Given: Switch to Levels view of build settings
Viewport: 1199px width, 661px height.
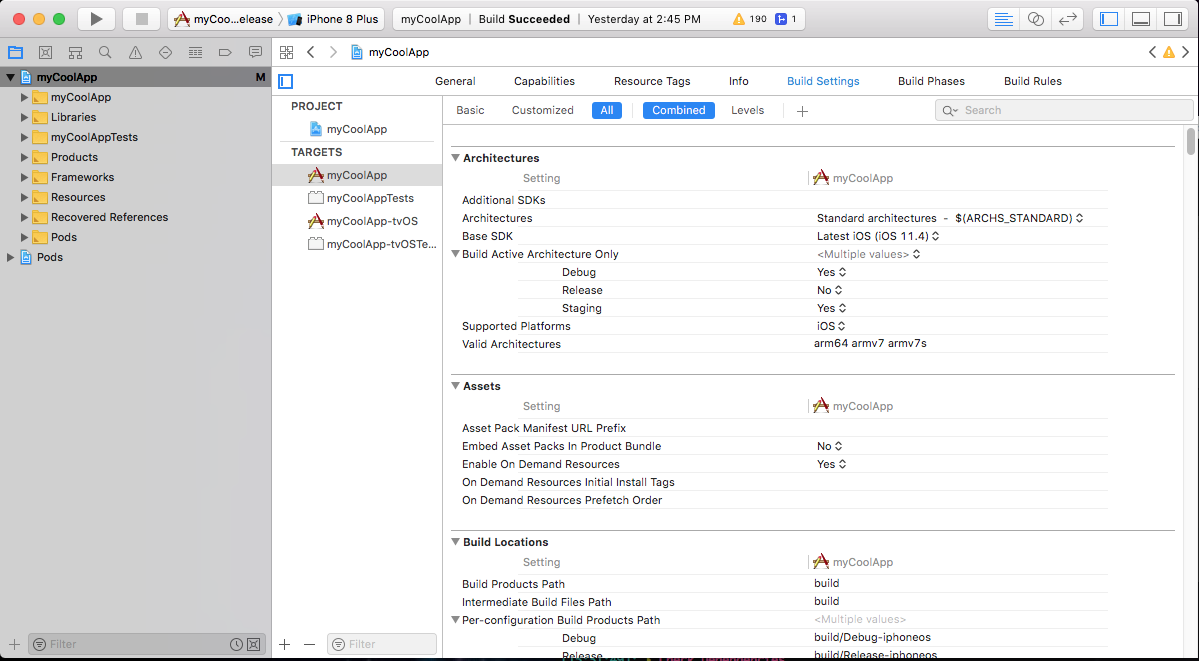Looking at the screenshot, I should pos(747,110).
